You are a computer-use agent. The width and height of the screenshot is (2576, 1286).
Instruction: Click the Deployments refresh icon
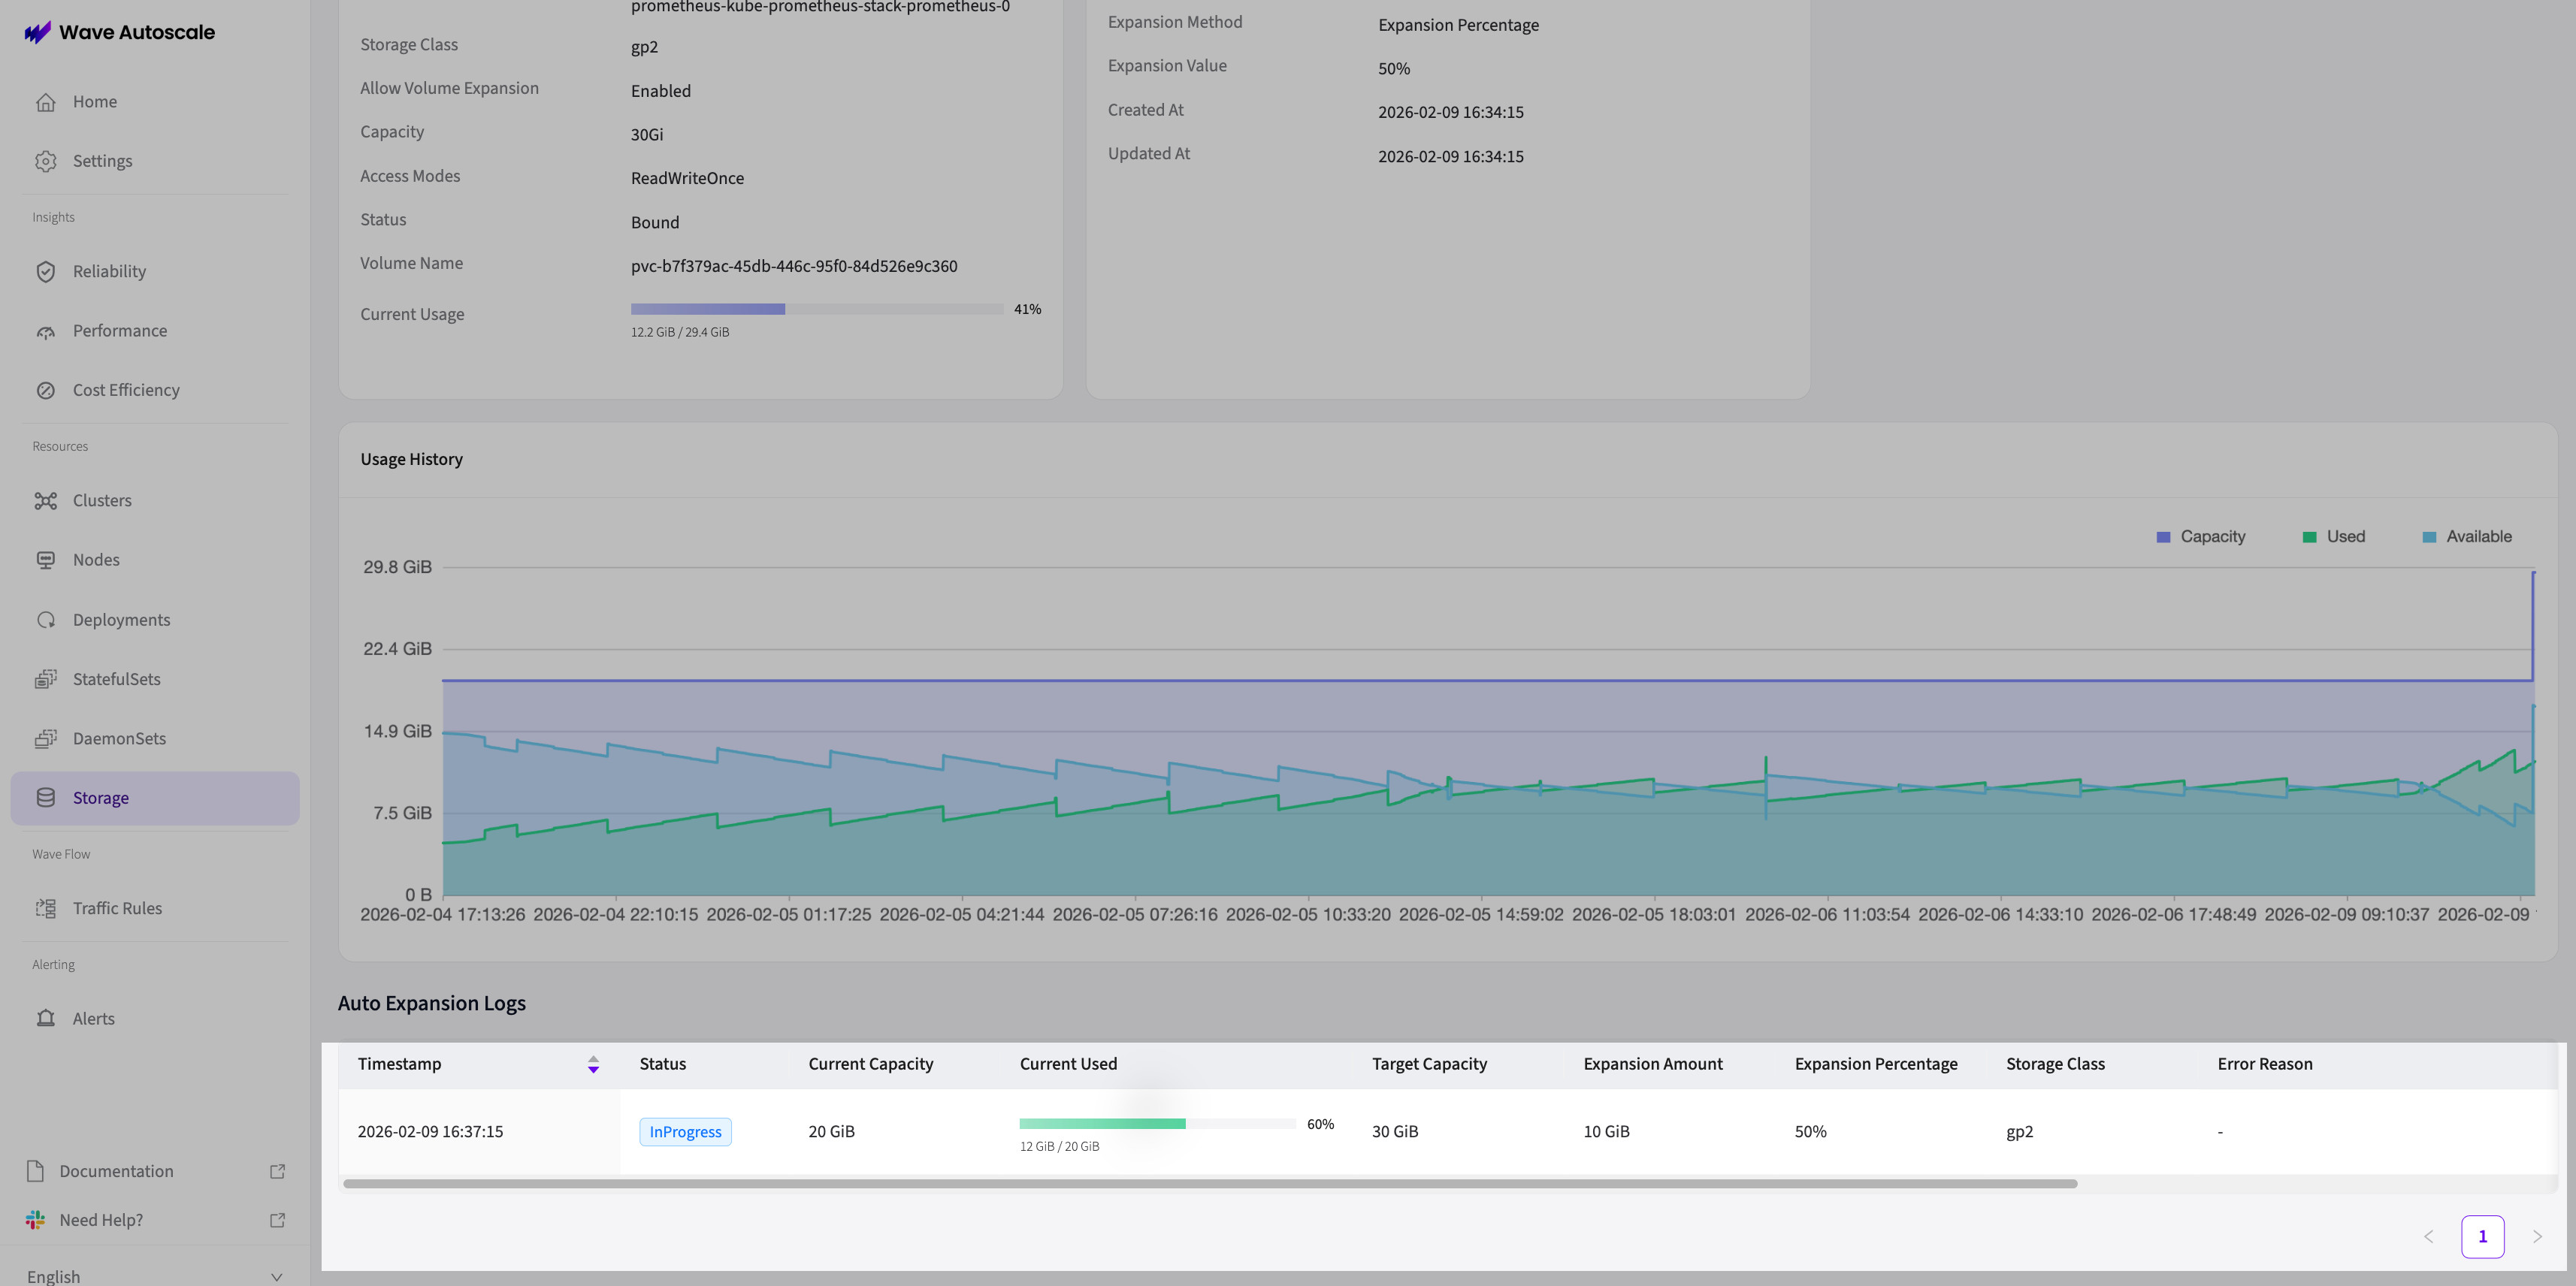coord(46,620)
